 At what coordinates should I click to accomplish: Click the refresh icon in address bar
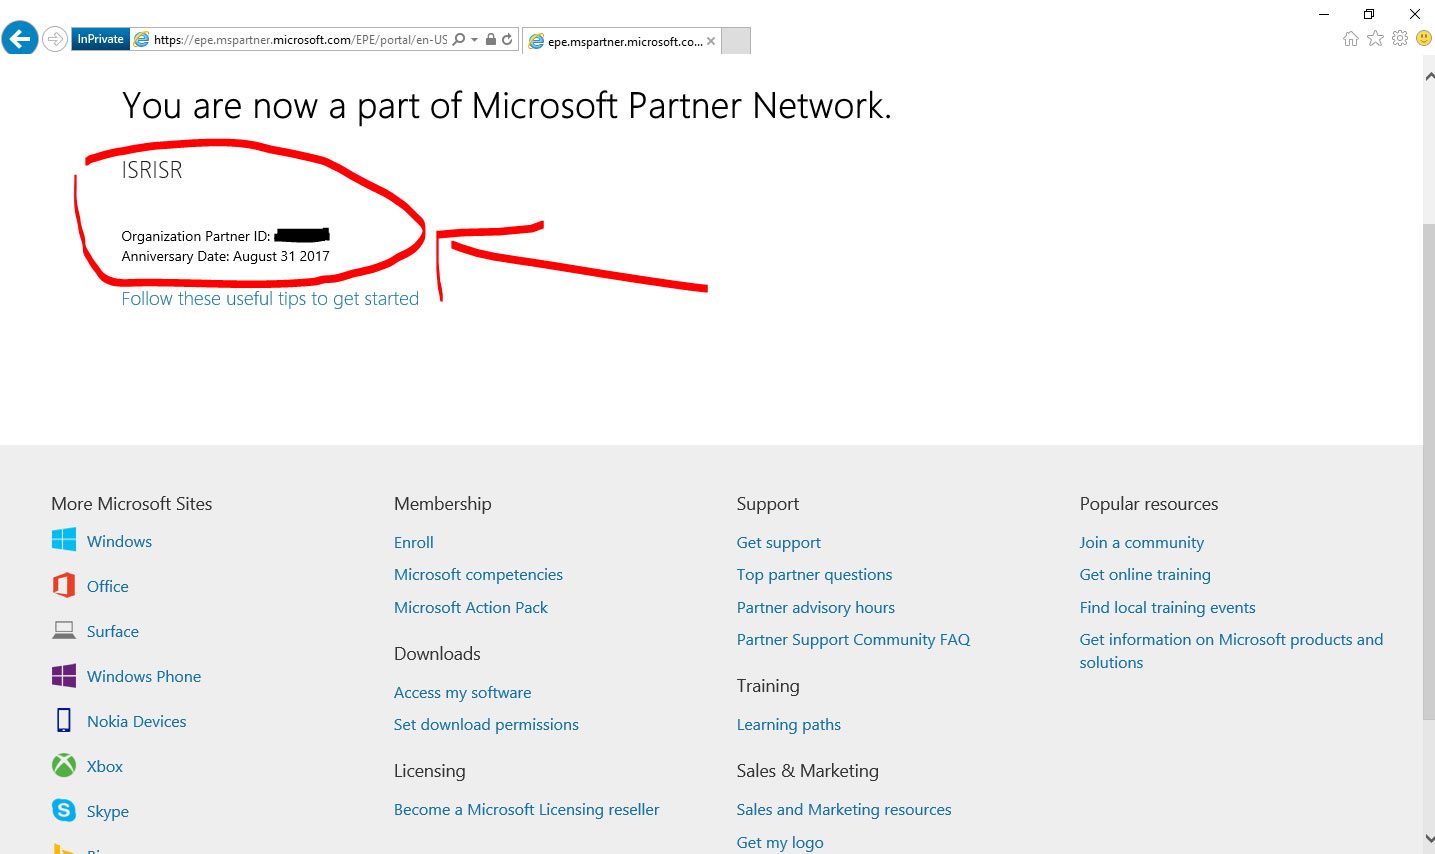pos(507,40)
